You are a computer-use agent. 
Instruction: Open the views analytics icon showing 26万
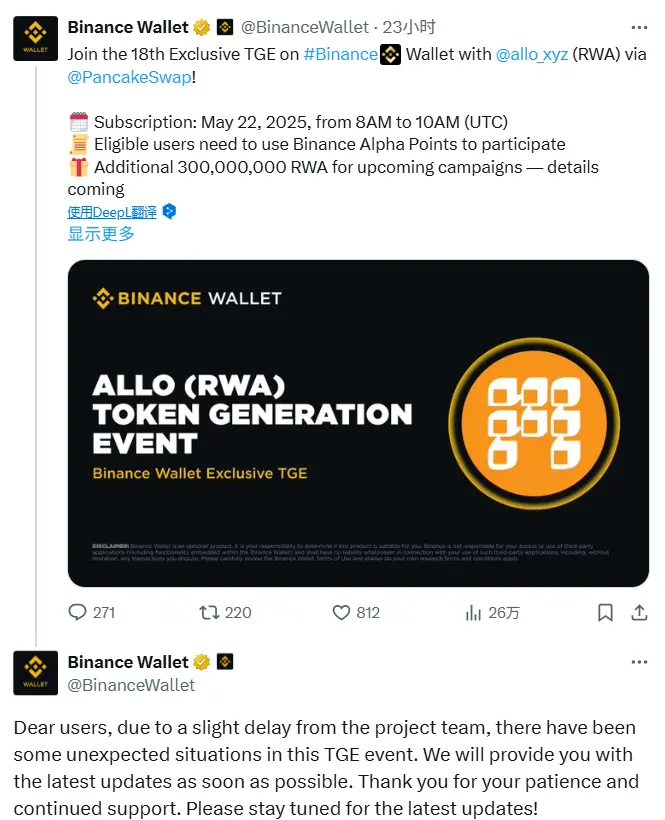click(x=471, y=613)
